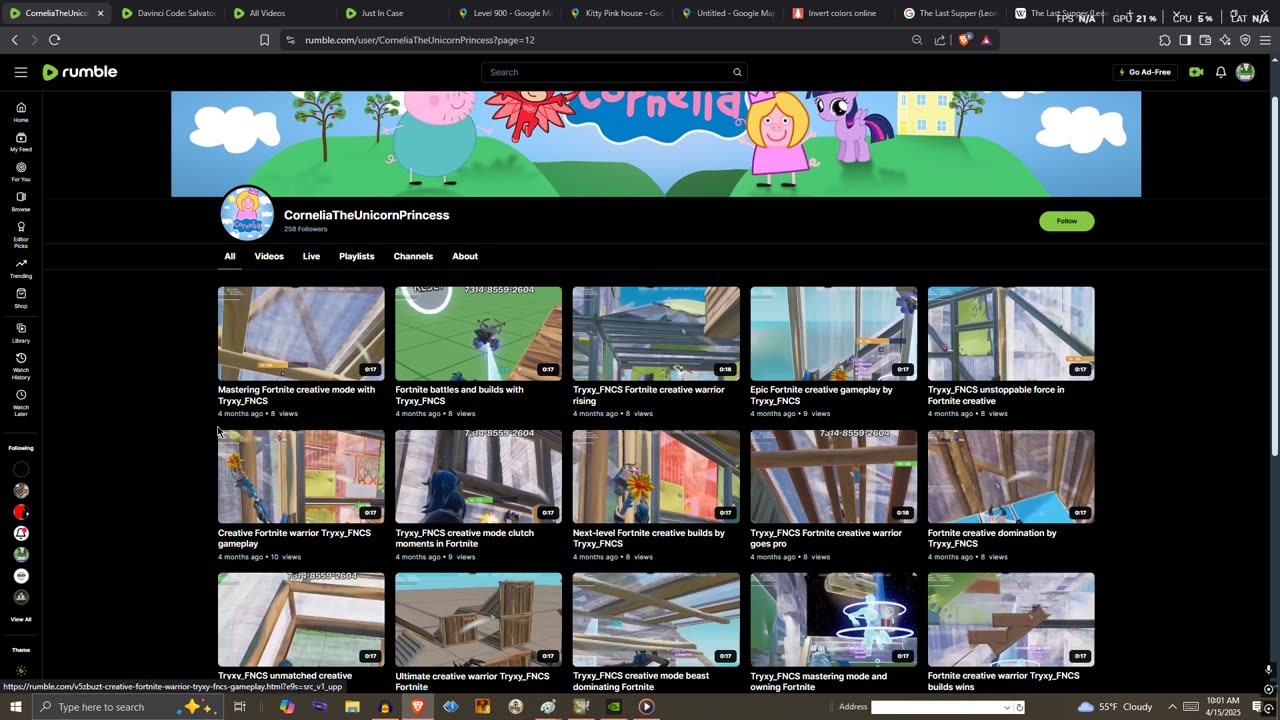Switch to the Davinci Code browser tab
Viewport: 1280px width, 720px height.
pyautogui.click(x=169, y=13)
